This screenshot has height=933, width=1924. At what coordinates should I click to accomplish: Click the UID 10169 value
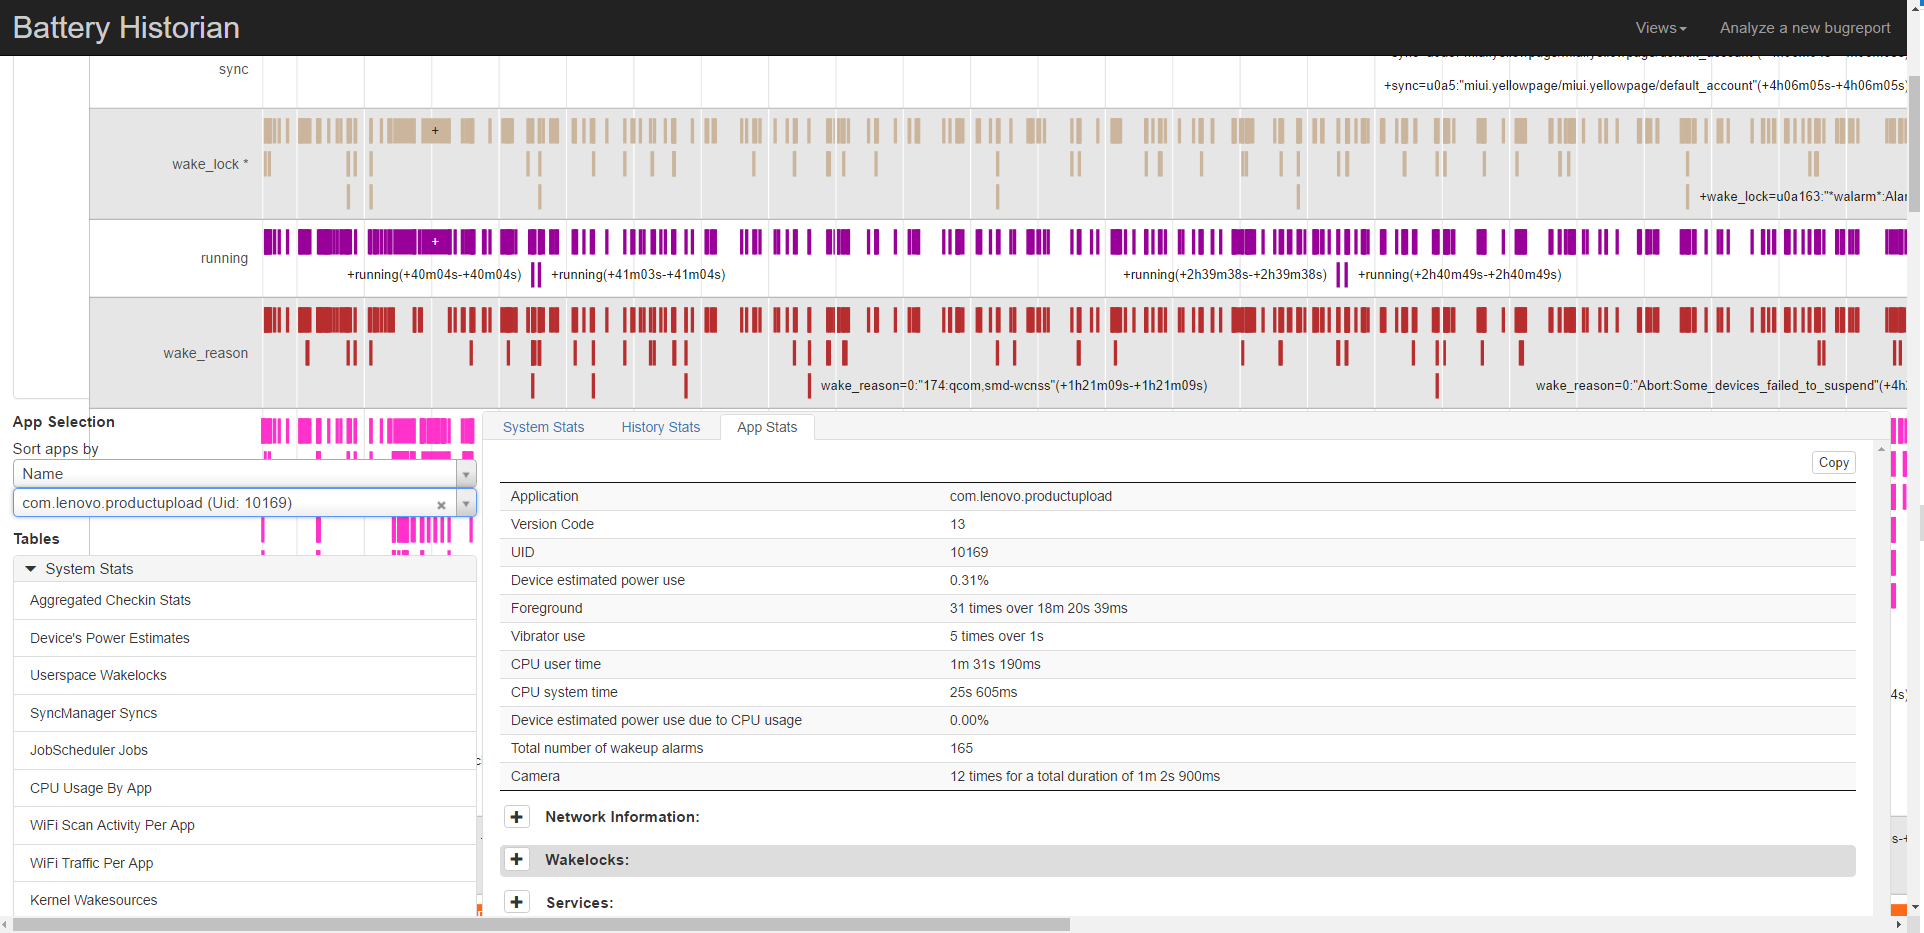click(969, 552)
